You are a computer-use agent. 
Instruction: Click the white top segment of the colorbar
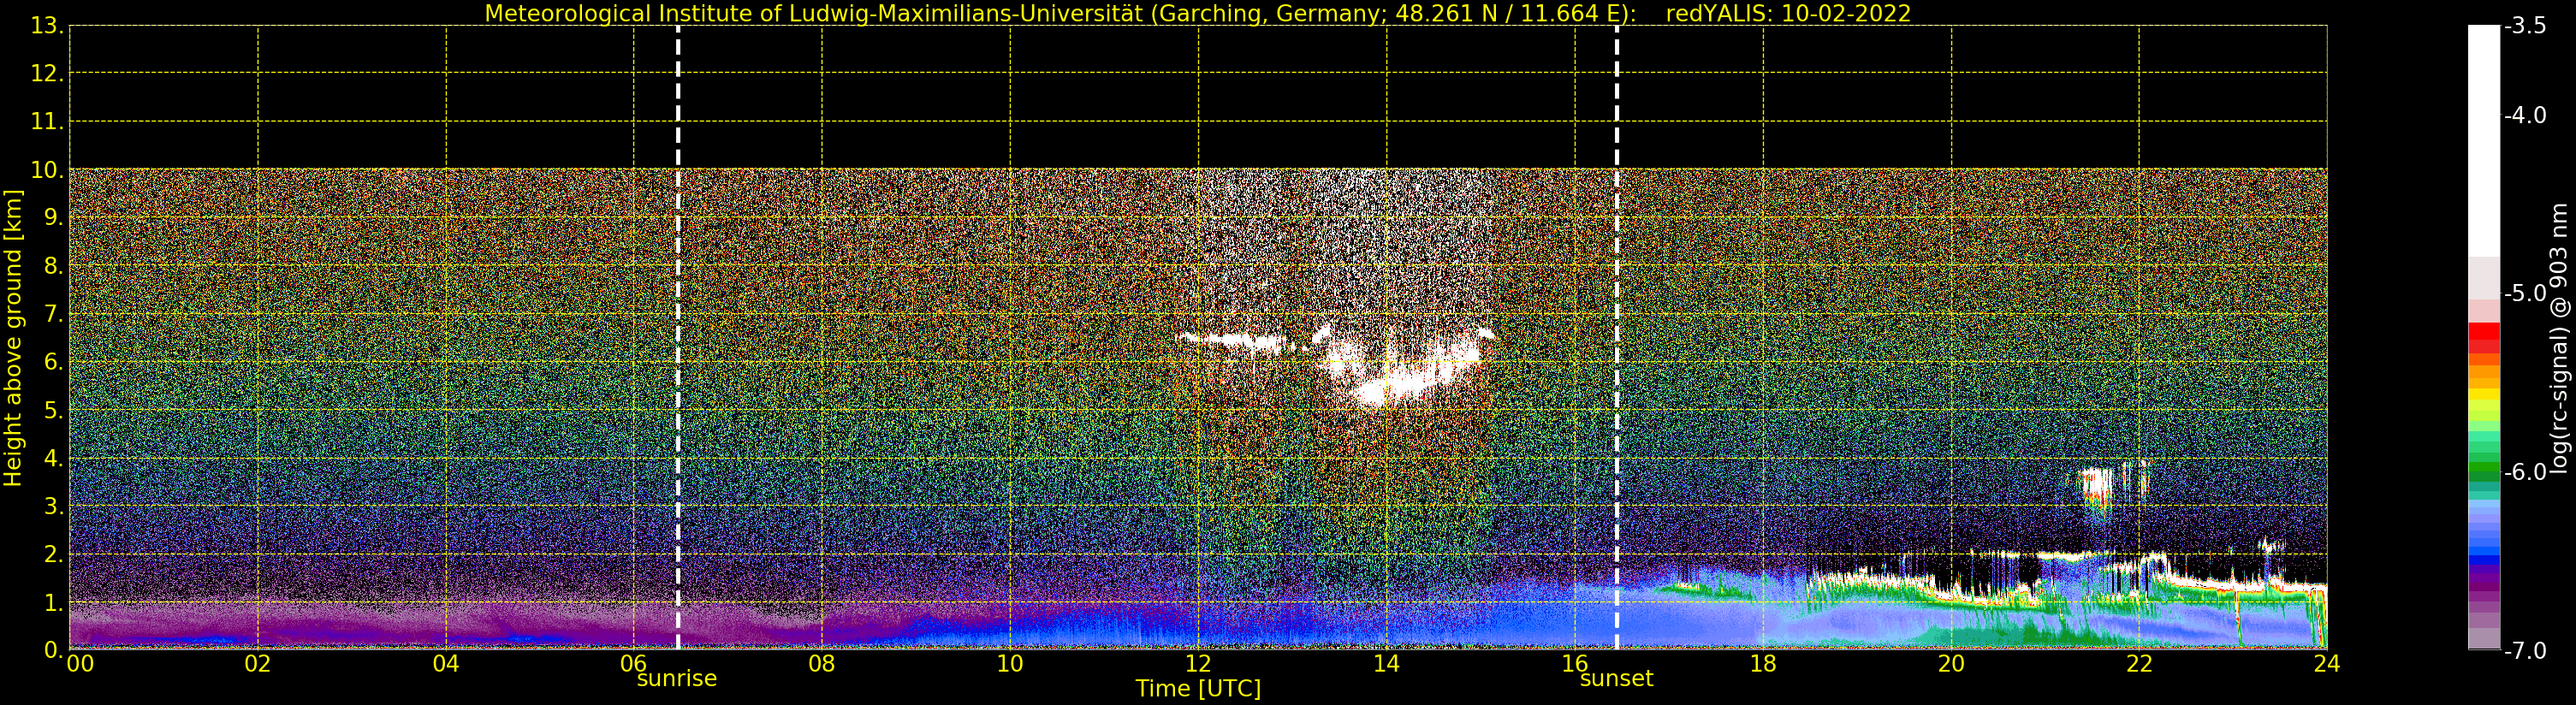pos(2484,140)
